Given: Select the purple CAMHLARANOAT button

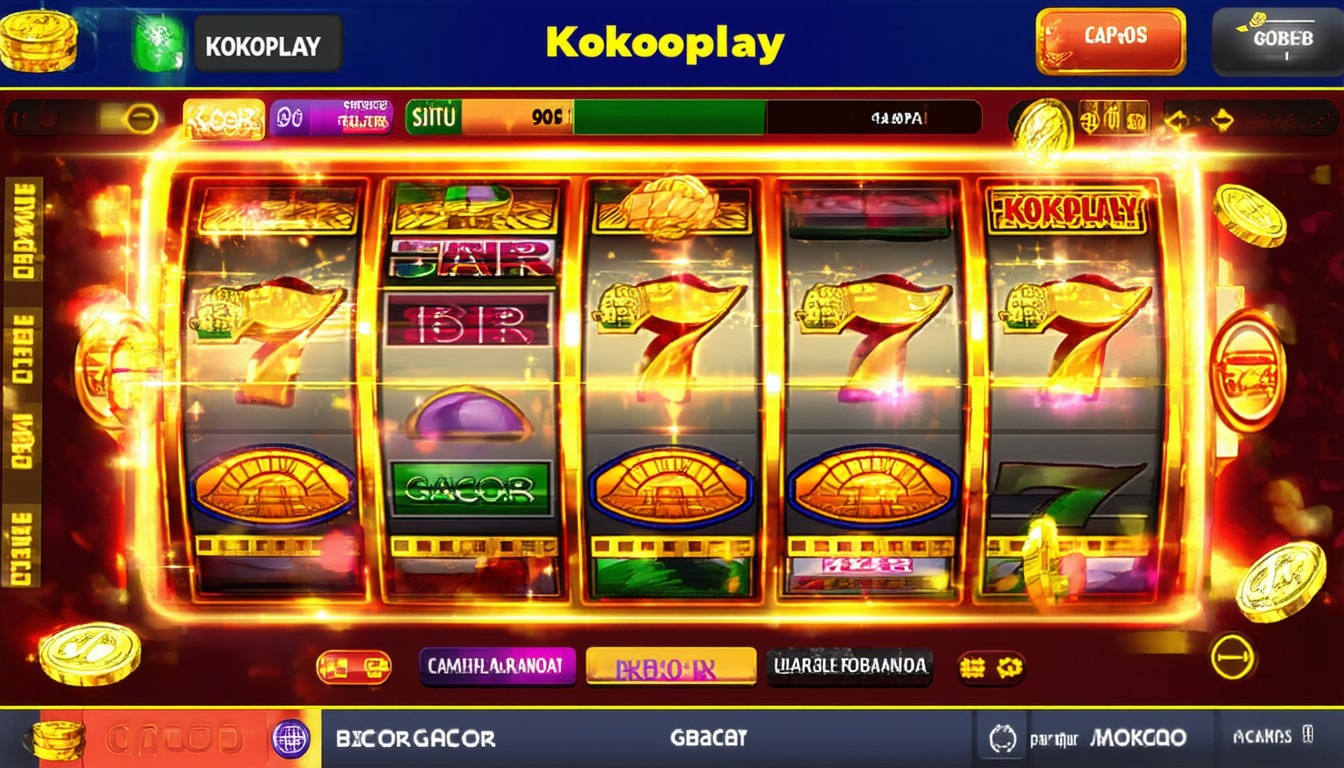Looking at the screenshot, I should [498, 666].
